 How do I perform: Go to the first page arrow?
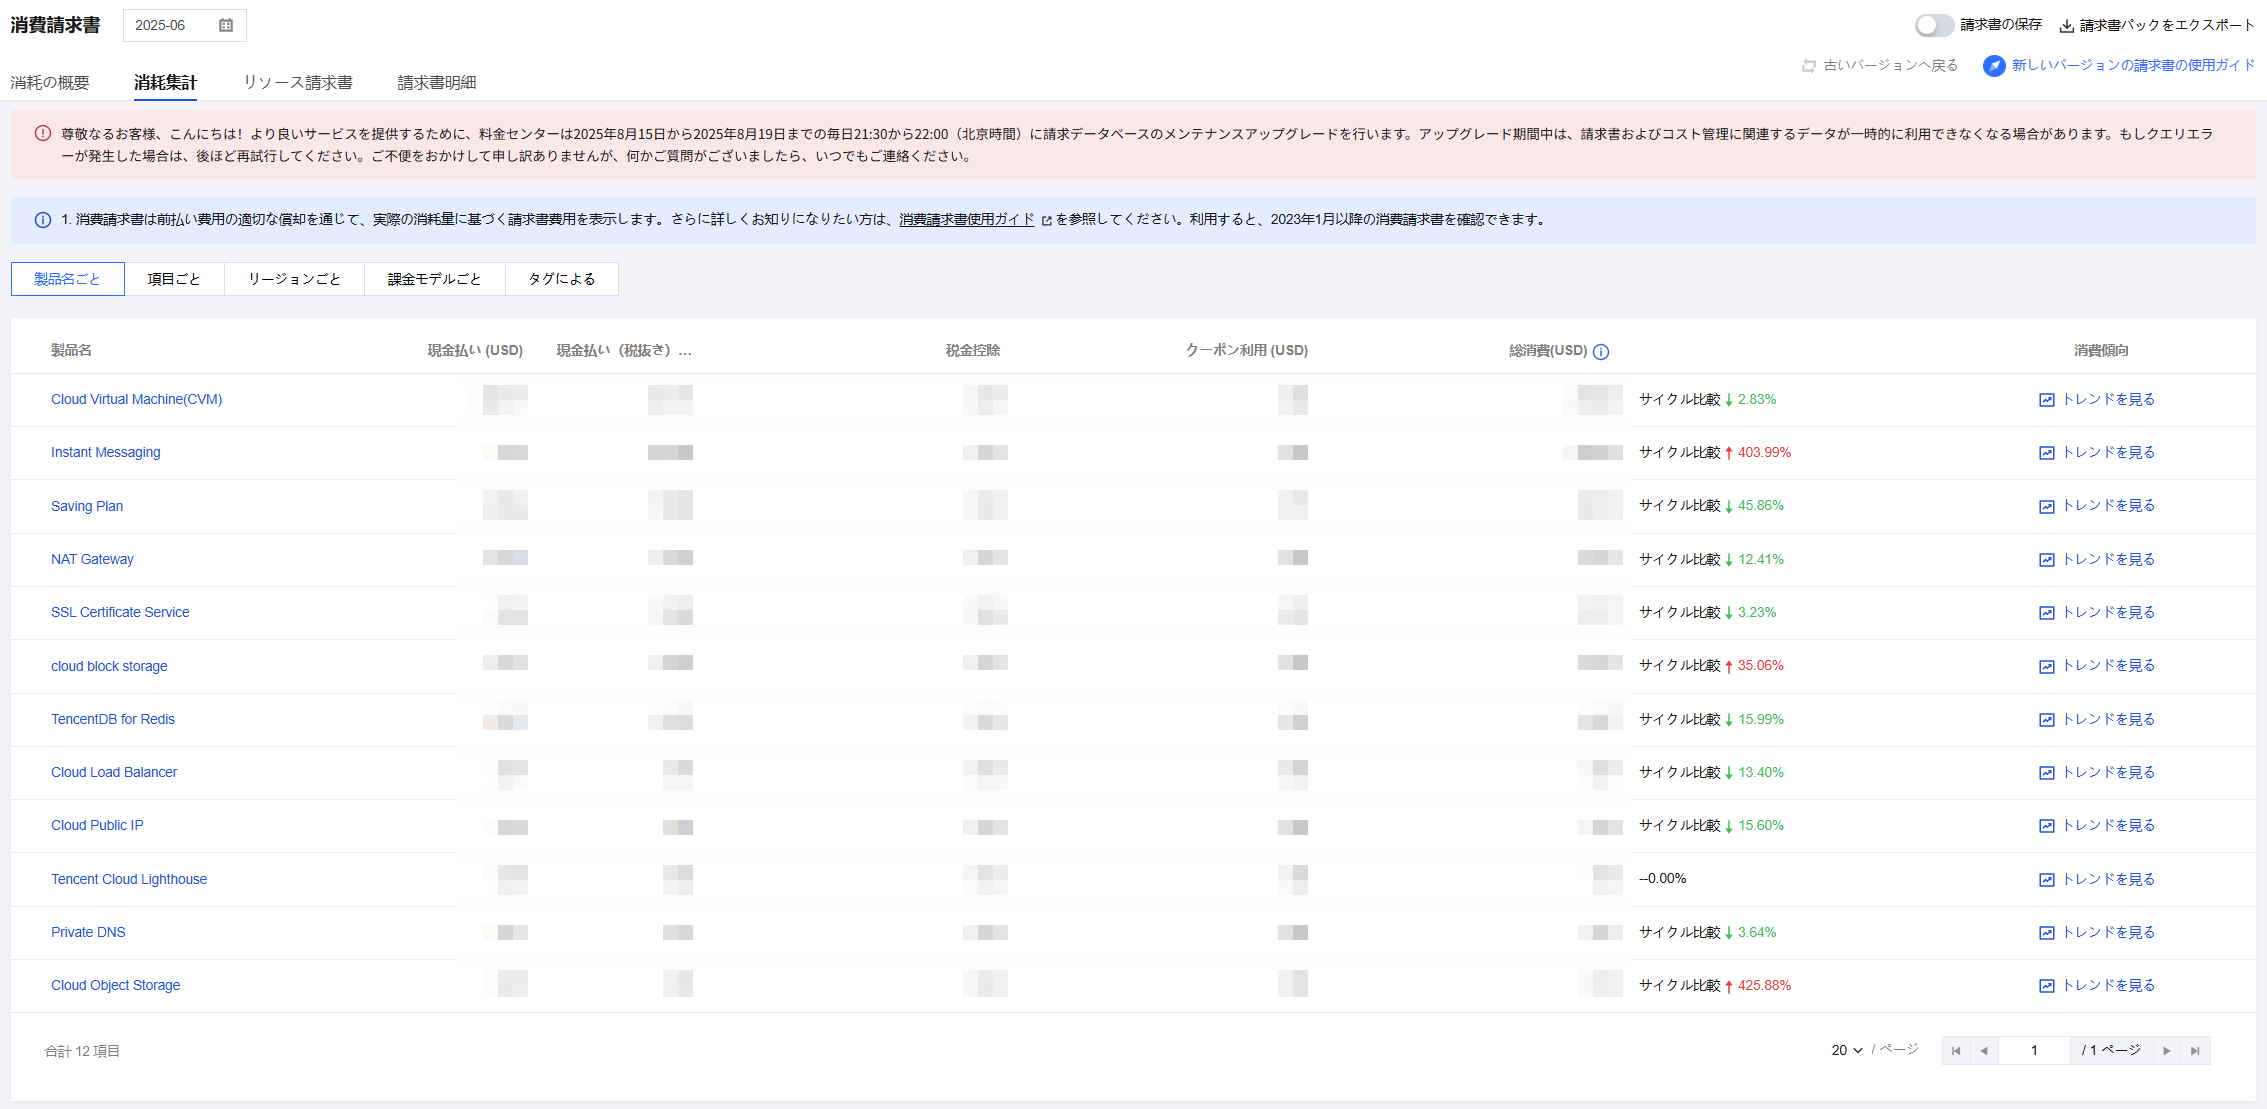point(1956,1051)
